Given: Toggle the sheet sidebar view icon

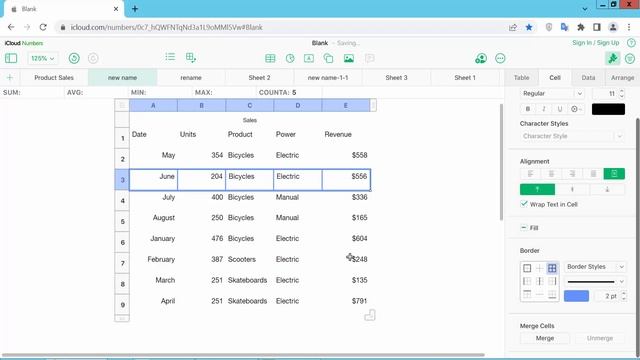Looking at the screenshot, I should tap(11, 58).
